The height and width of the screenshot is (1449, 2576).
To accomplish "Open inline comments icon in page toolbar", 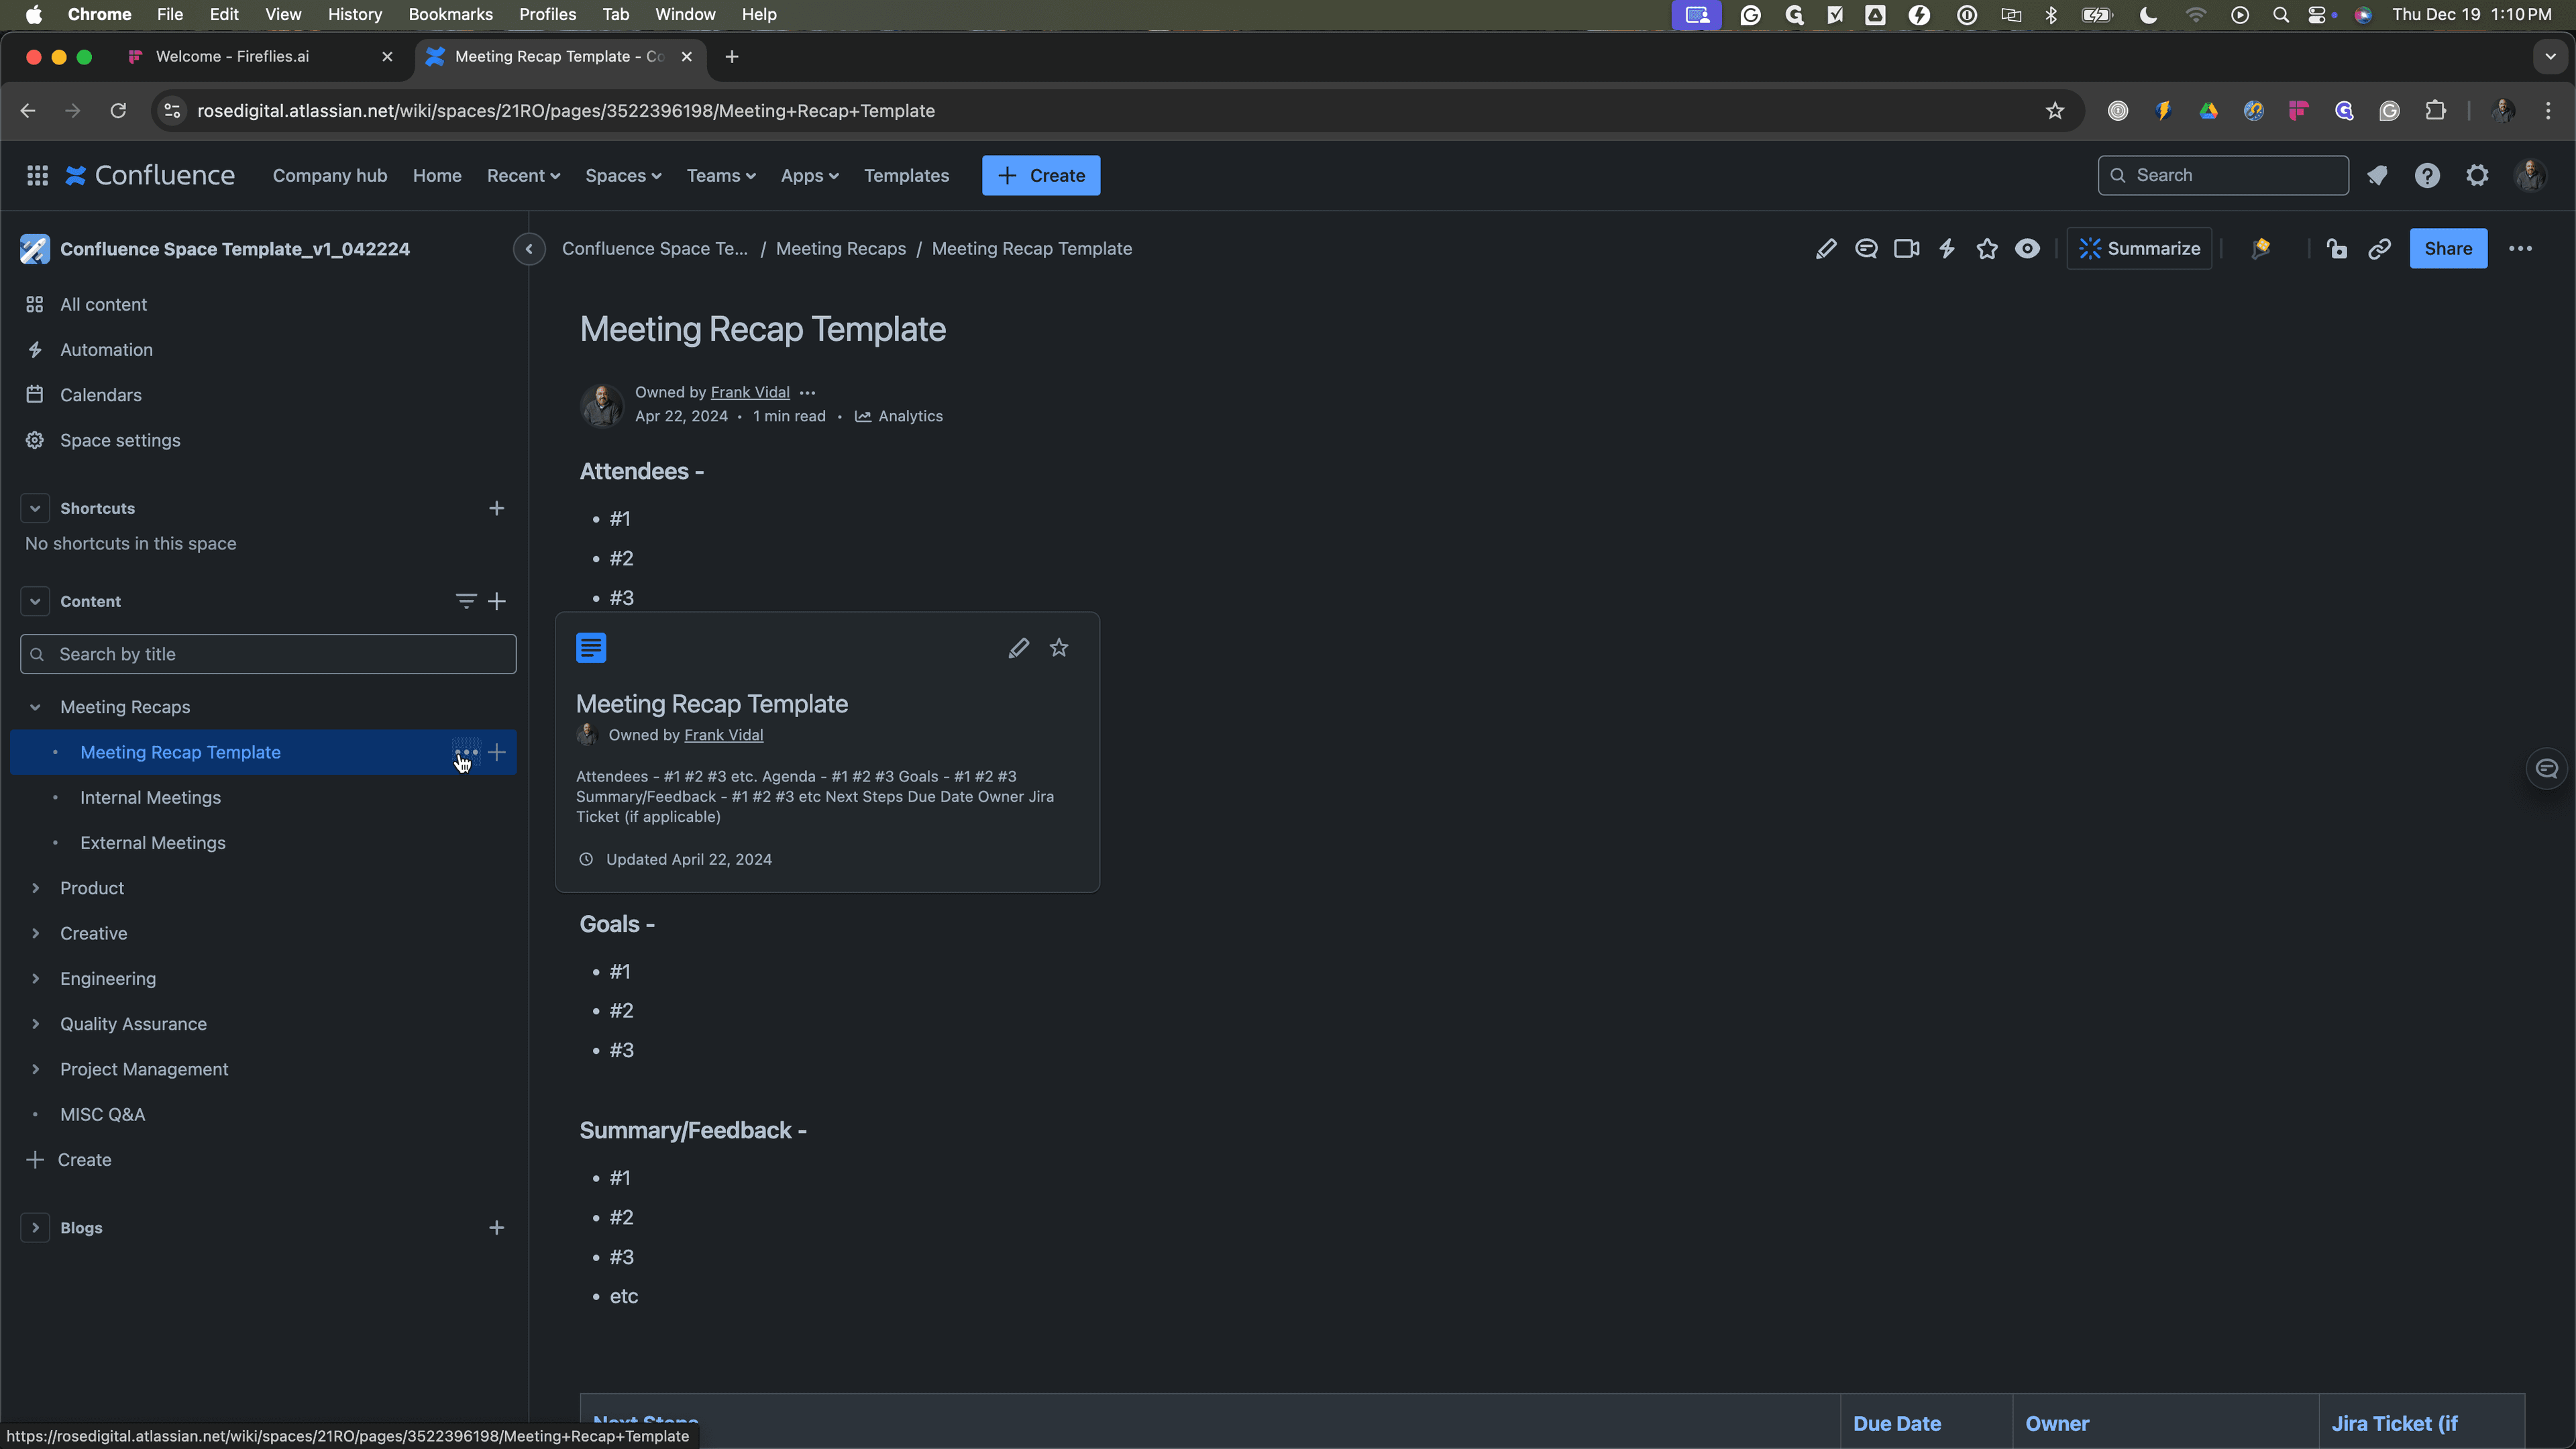I will [x=1866, y=249].
